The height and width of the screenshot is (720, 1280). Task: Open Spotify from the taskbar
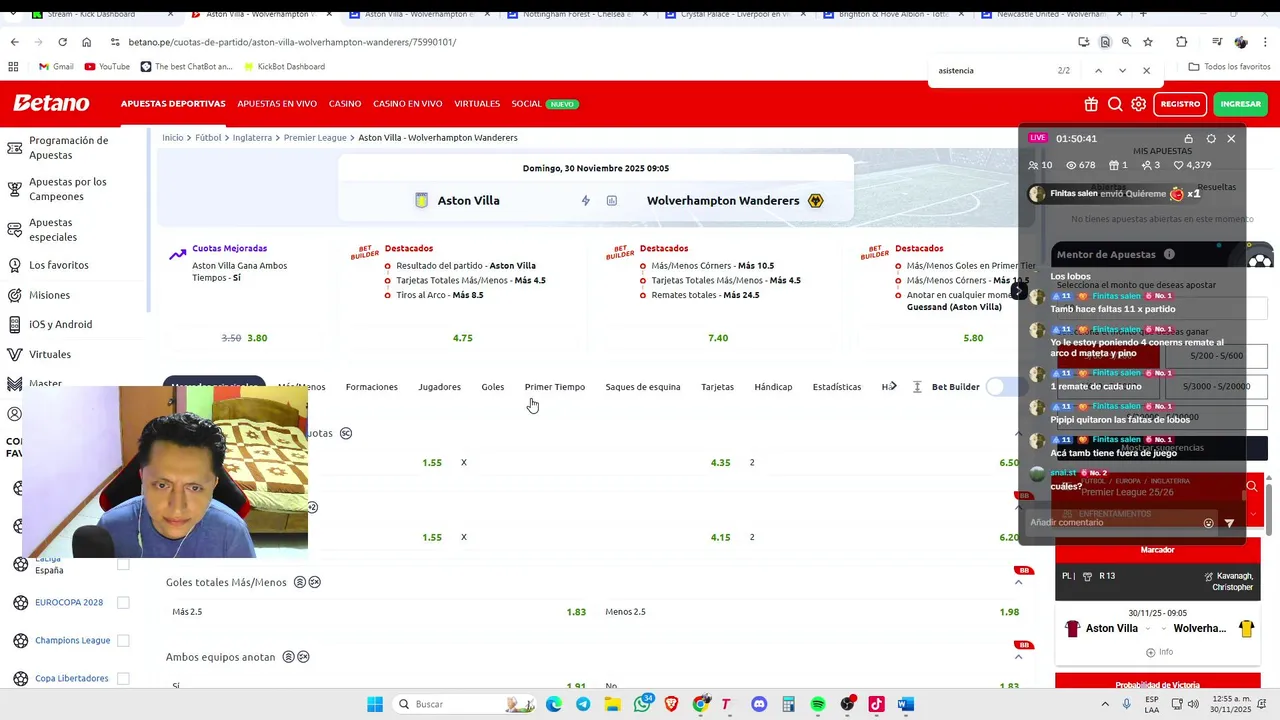[x=818, y=704]
